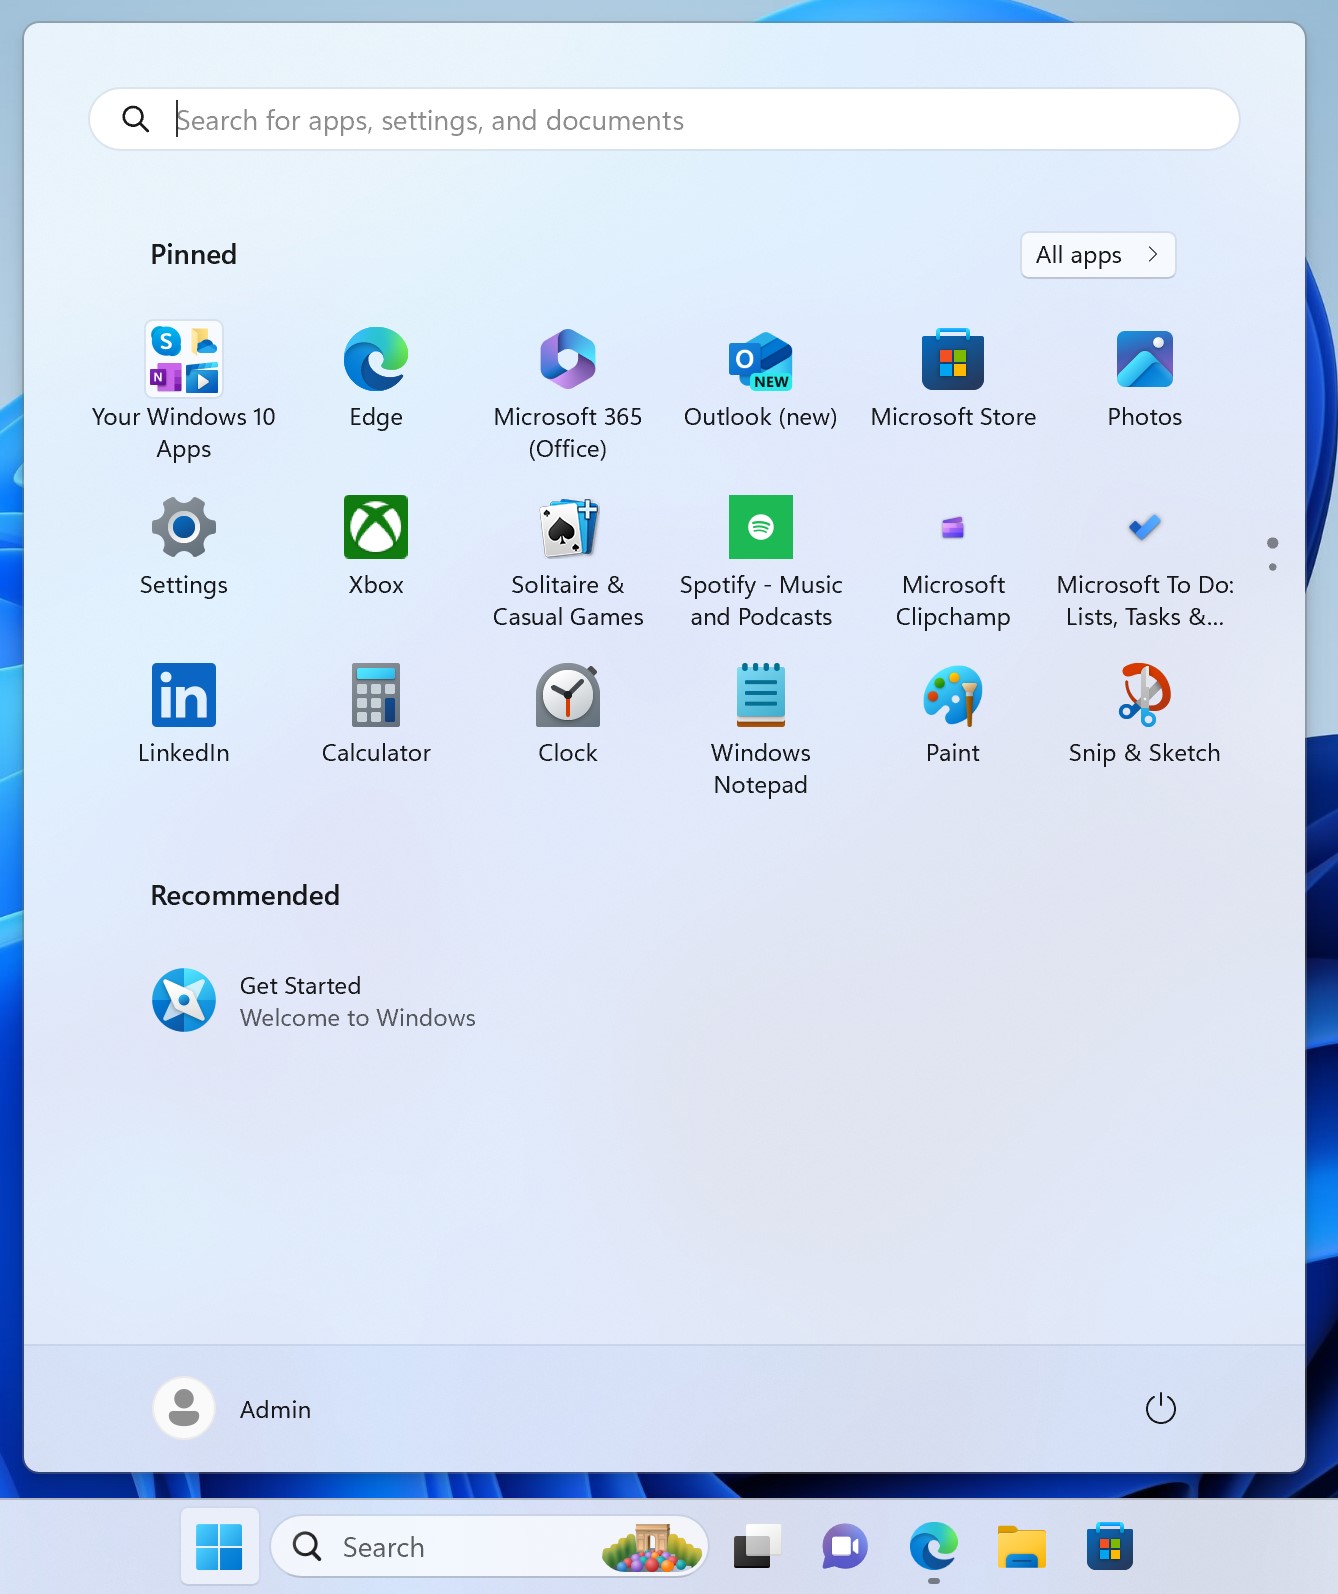Open Your Windows 10 Apps folder

(x=184, y=391)
